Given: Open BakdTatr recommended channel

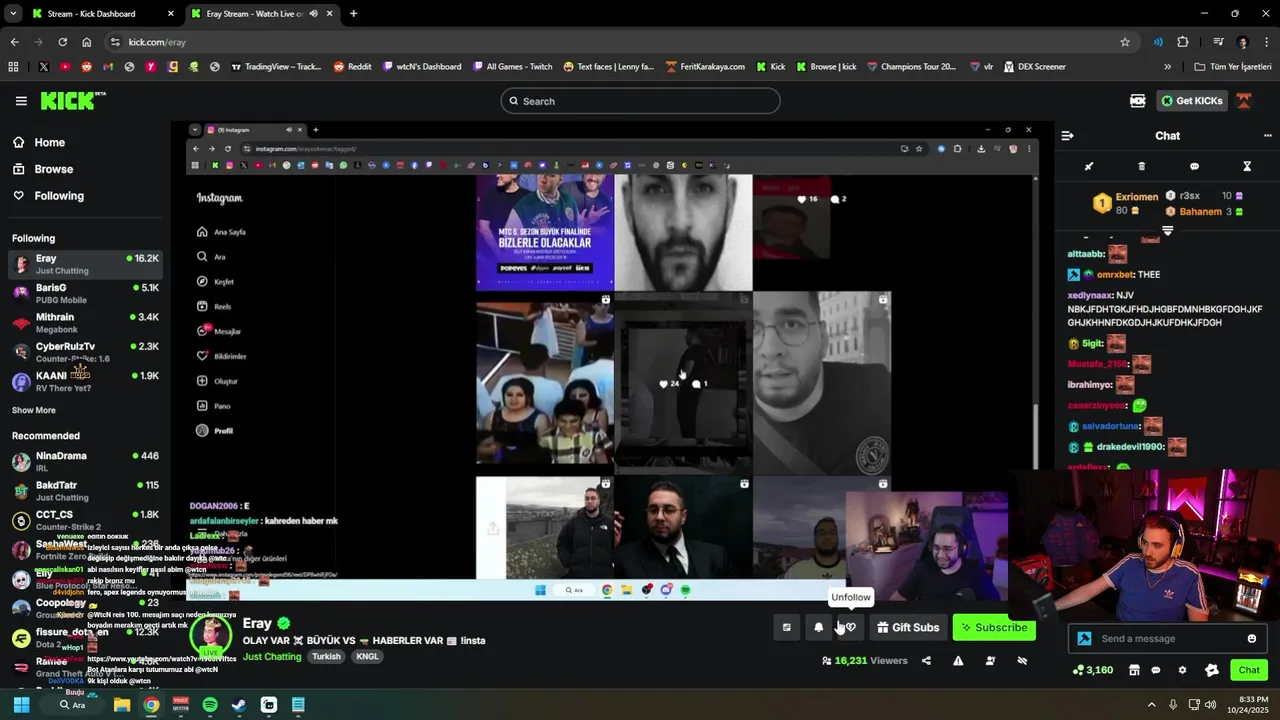Looking at the screenshot, I should (x=85, y=490).
